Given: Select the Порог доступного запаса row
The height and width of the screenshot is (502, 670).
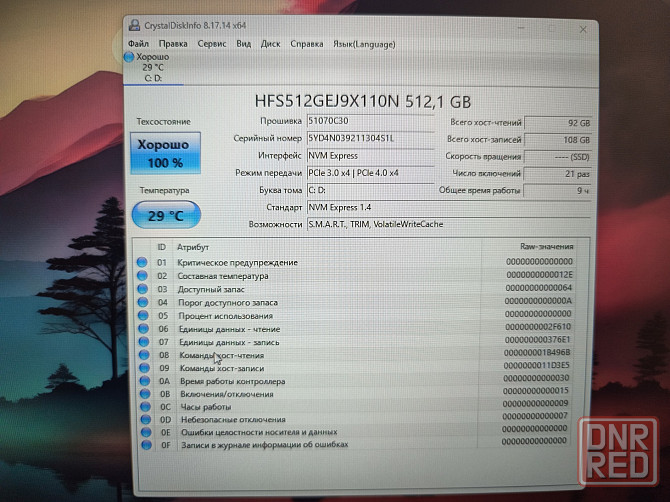Looking at the screenshot, I should pyautogui.click(x=355, y=302).
